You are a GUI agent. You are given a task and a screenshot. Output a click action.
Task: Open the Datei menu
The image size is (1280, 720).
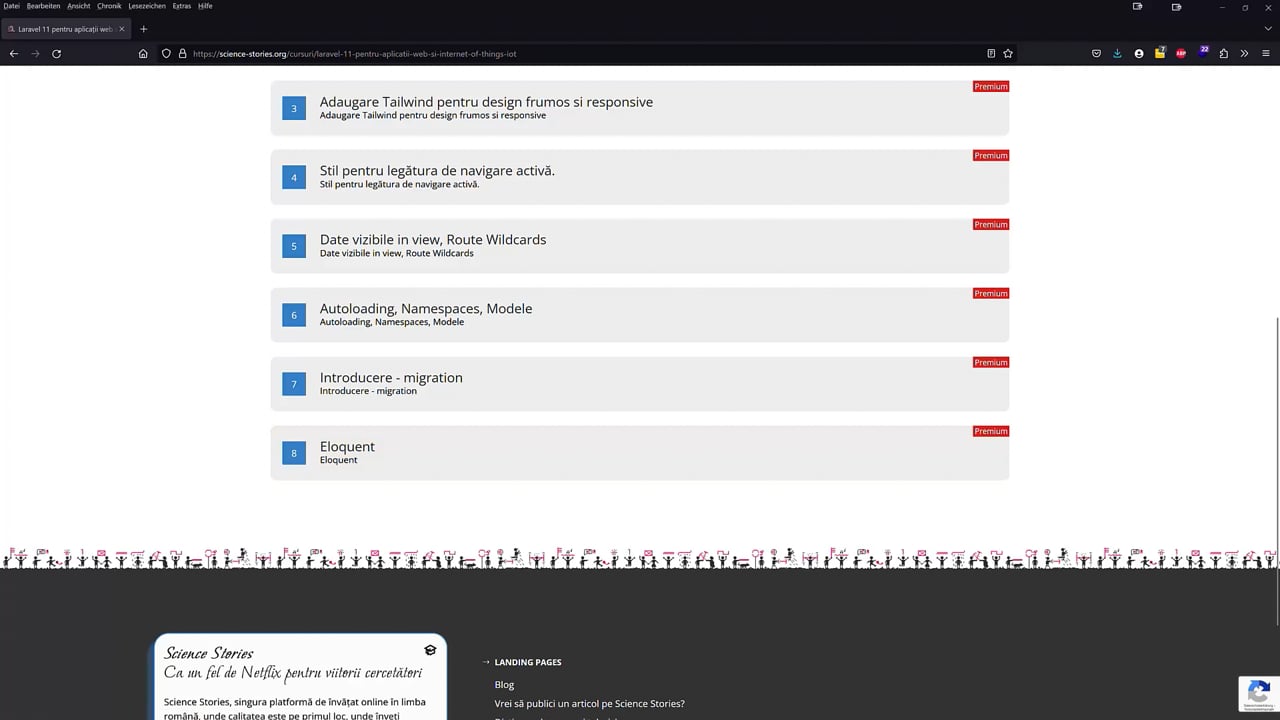coord(12,6)
